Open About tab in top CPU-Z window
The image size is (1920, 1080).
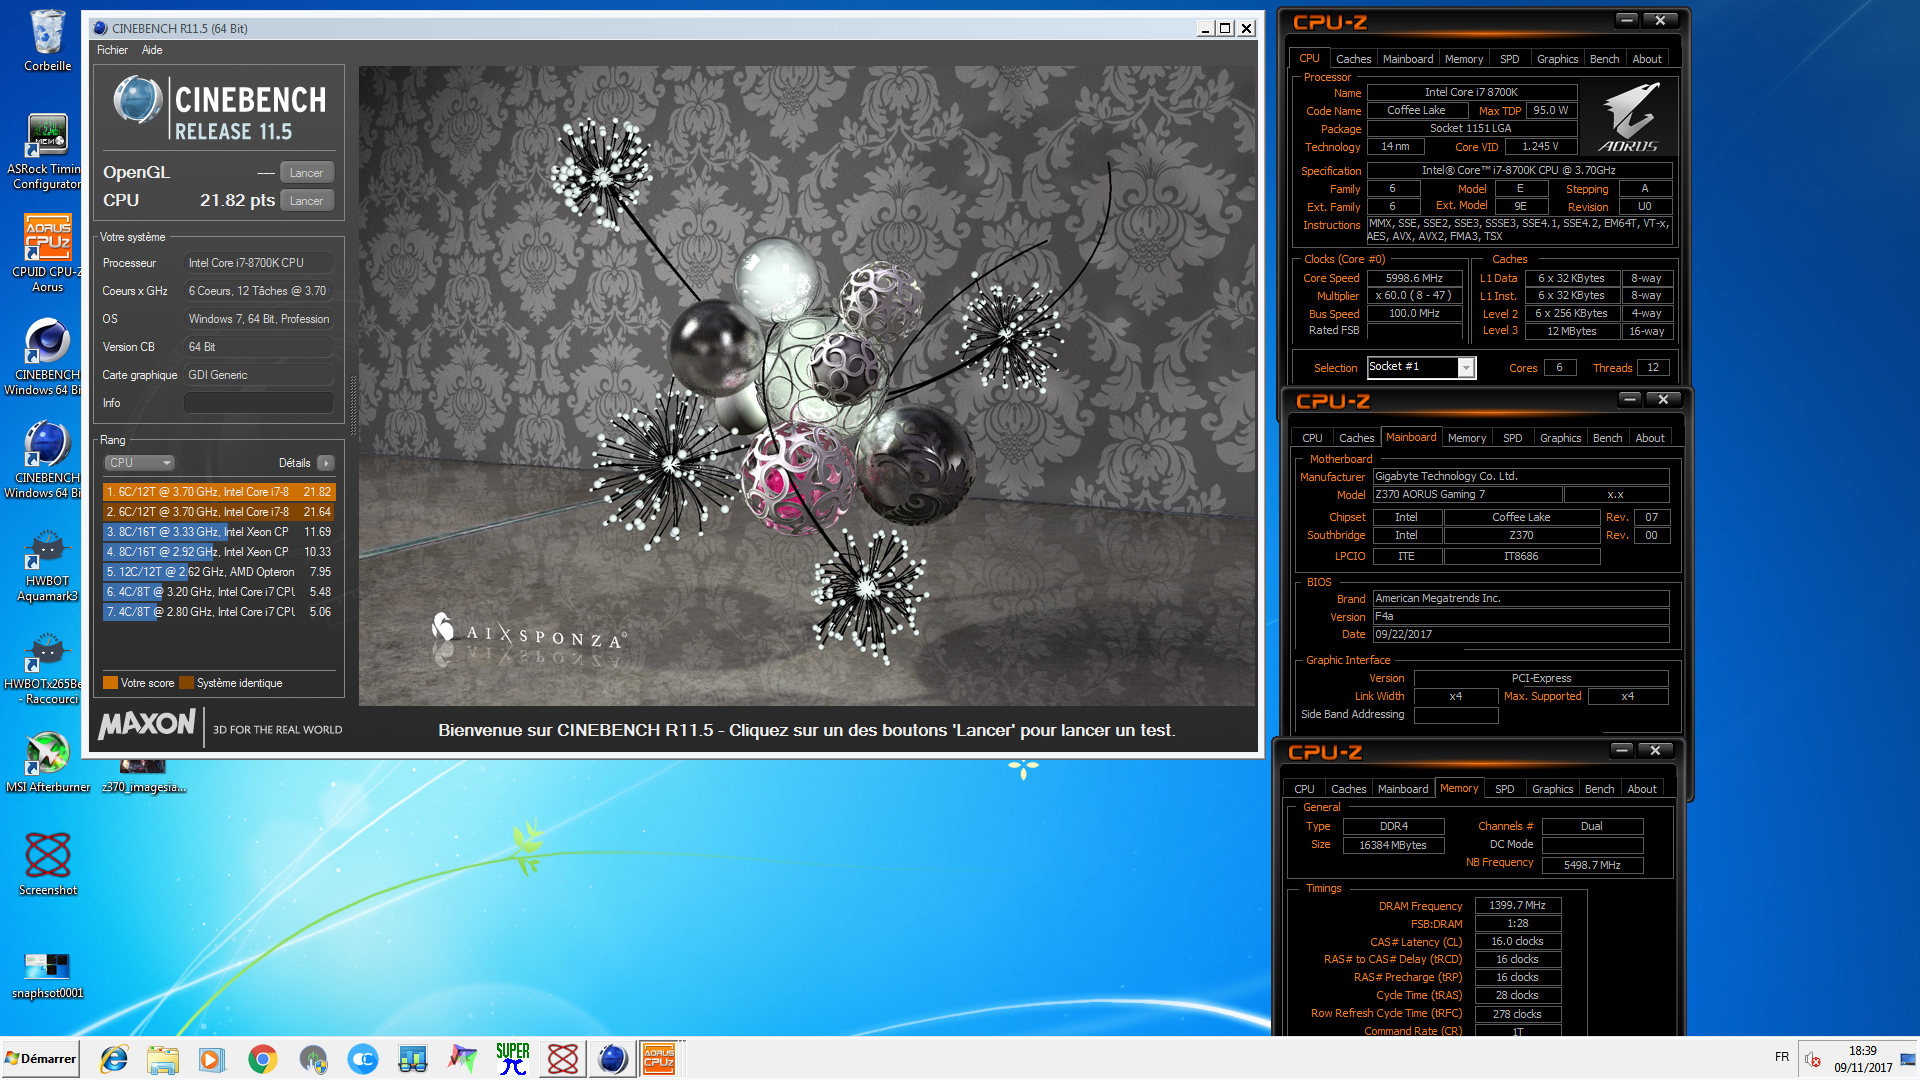pyautogui.click(x=1646, y=59)
